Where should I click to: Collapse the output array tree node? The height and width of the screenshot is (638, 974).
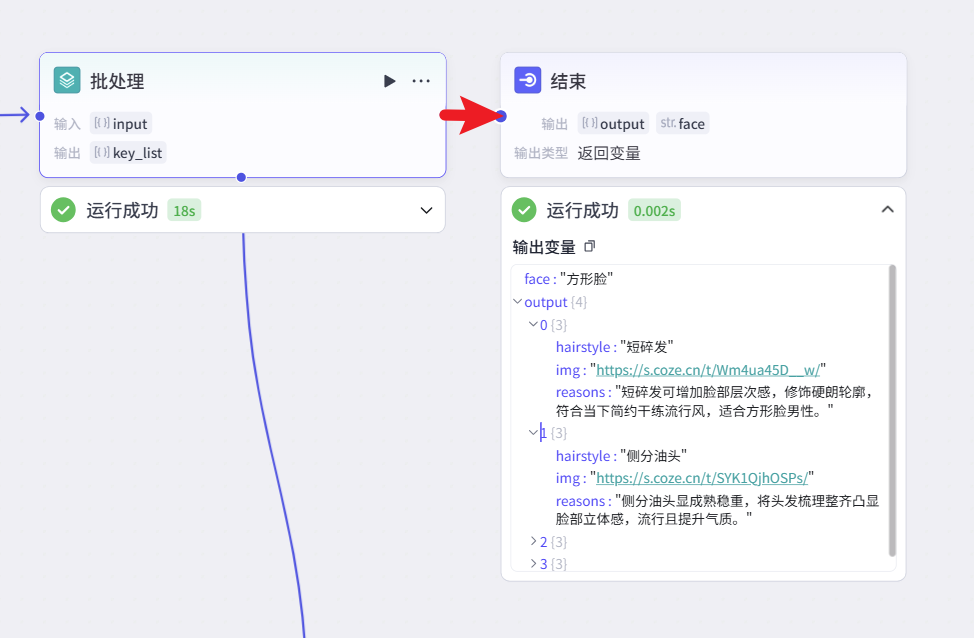coord(517,302)
